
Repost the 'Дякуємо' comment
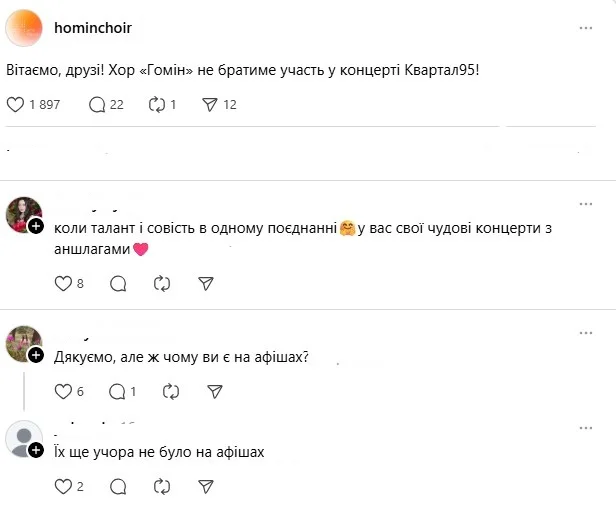pos(162,391)
